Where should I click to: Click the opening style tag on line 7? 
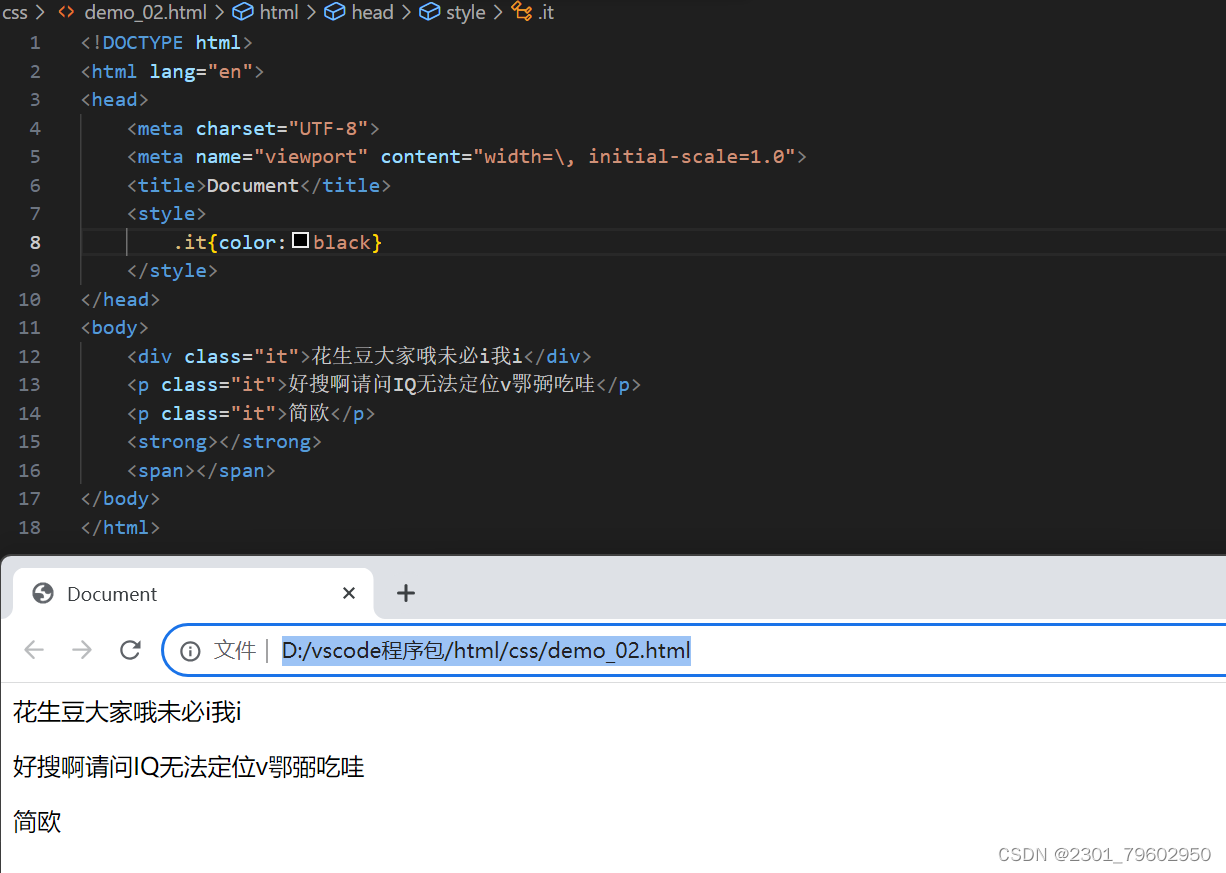(167, 214)
